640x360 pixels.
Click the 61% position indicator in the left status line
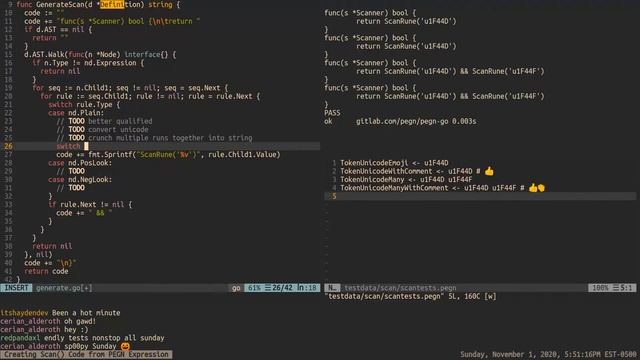click(x=254, y=288)
